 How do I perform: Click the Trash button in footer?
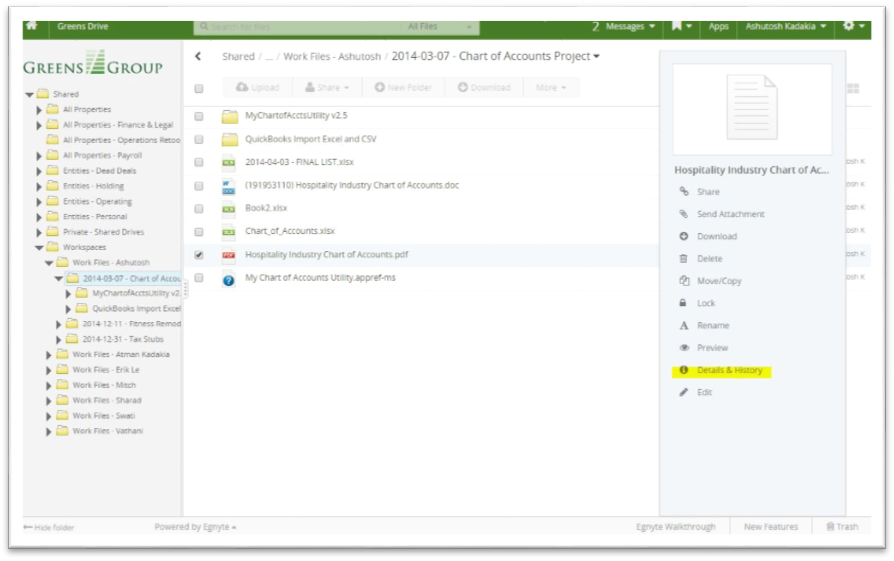pyautogui.click(x=840, y=527)
